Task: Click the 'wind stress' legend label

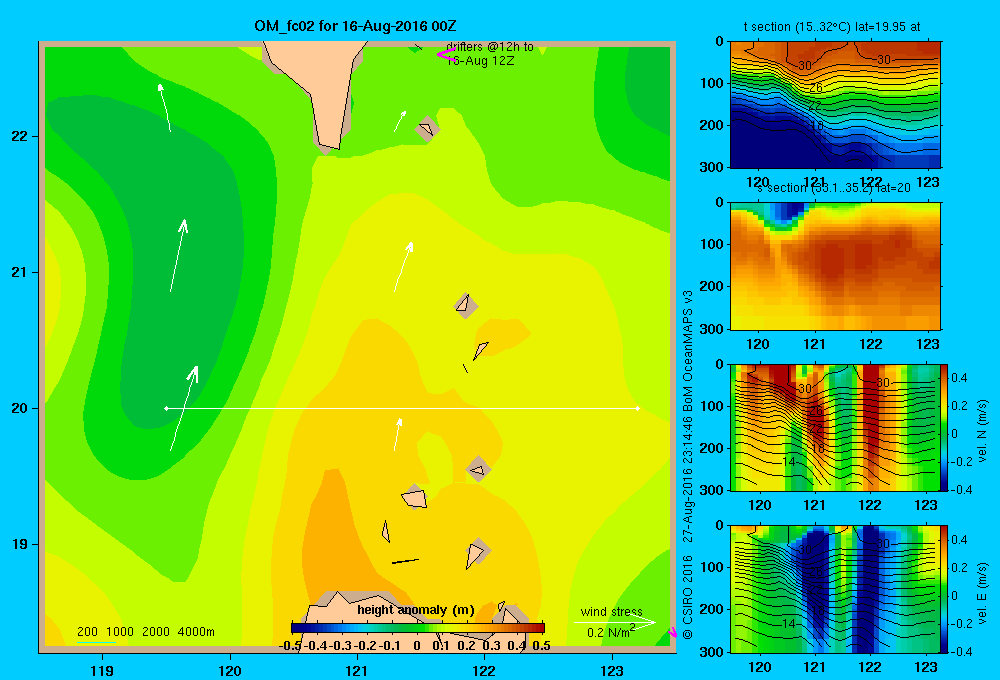Action: point(612,611)
